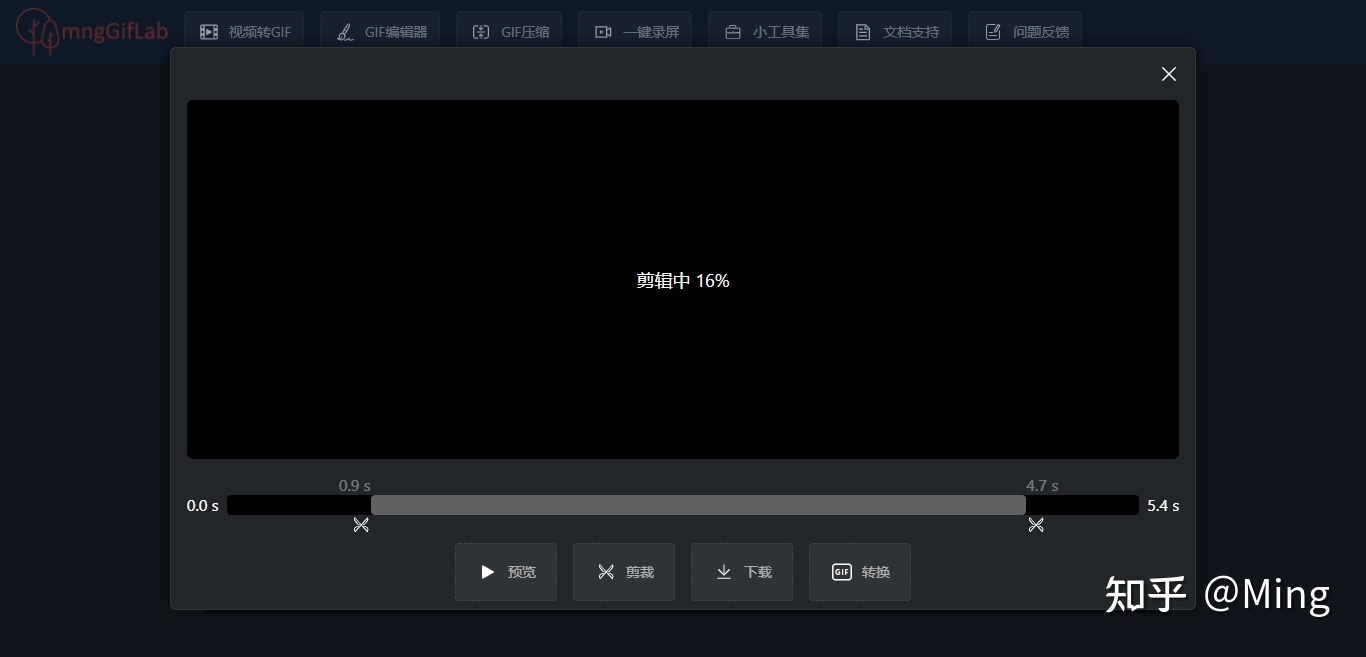The image size is (1366, 657).
Task: Click the 4.7 s trim end label
Action: coord(1042,486)
